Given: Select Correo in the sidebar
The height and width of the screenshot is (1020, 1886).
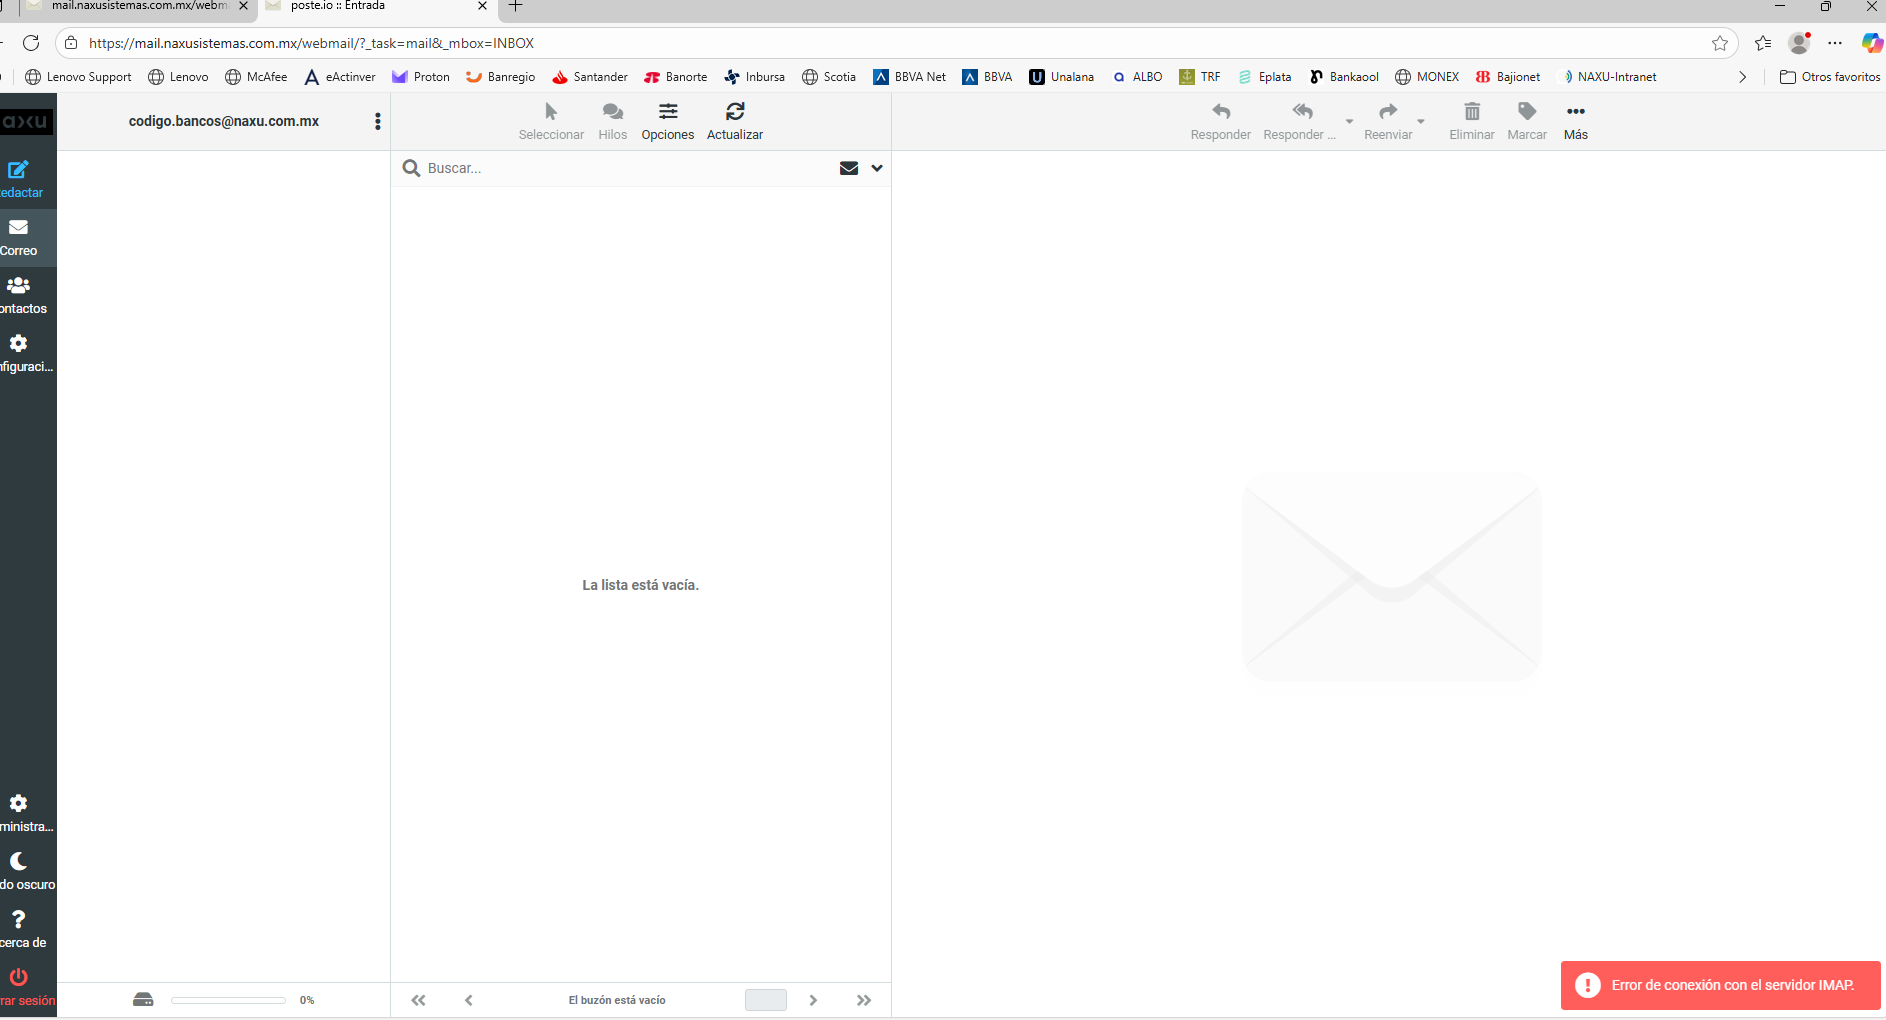Looking at the screenshot, I should (18, 228).
